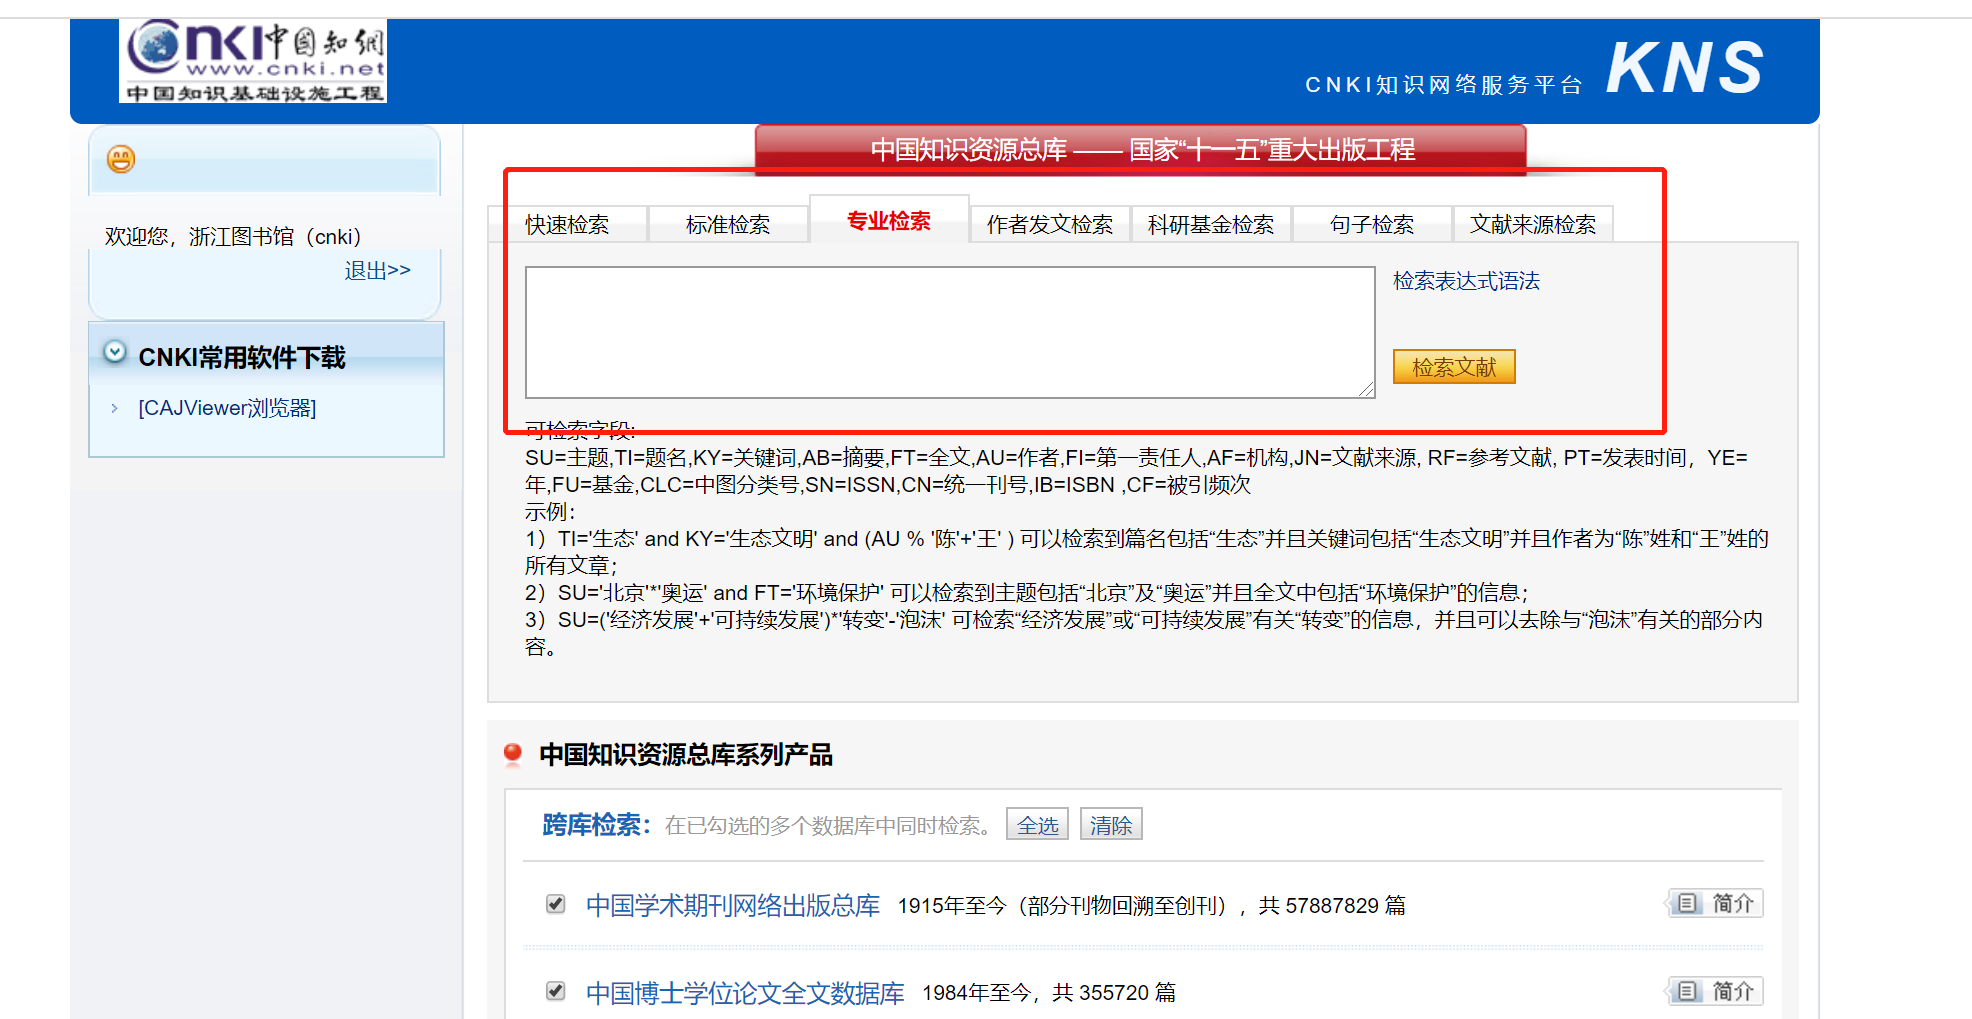1972x1019 pixels.
Task: Click the 跨库检索 label
Action: pos(596,825)
